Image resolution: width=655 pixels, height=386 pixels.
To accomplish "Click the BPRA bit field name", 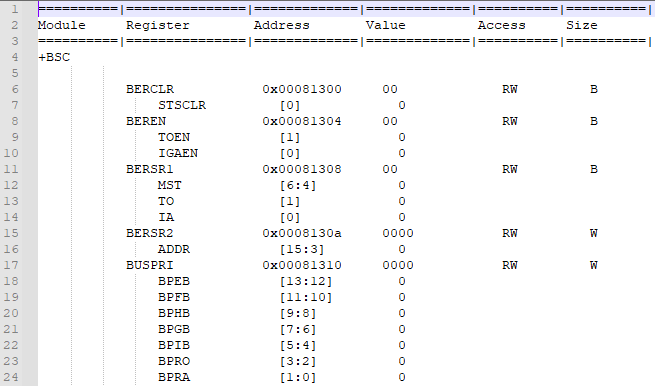I will [x=174, y=377].
